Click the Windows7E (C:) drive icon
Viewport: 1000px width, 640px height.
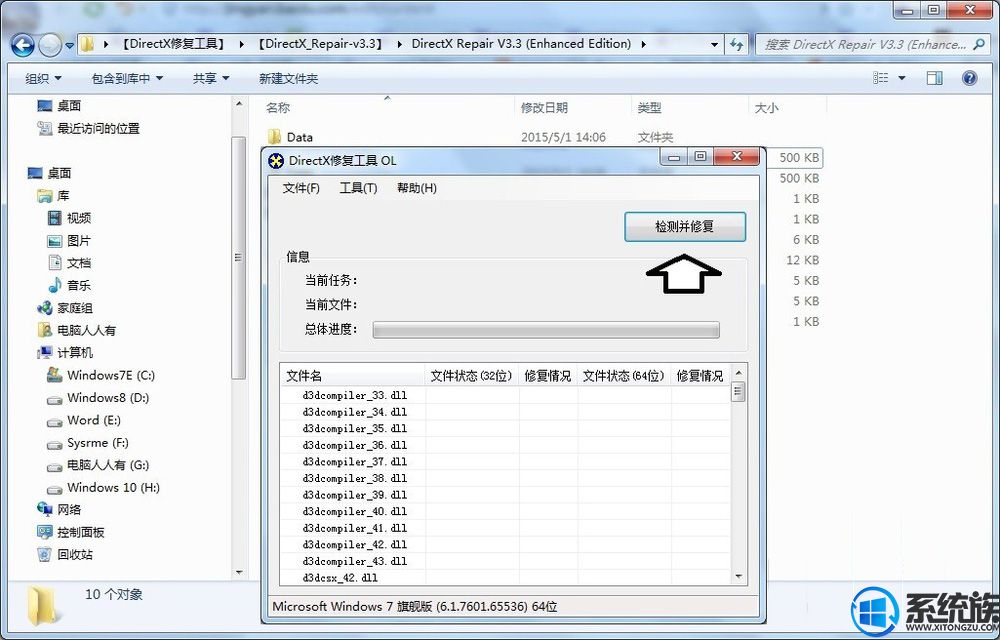click(x=55, y=375)
